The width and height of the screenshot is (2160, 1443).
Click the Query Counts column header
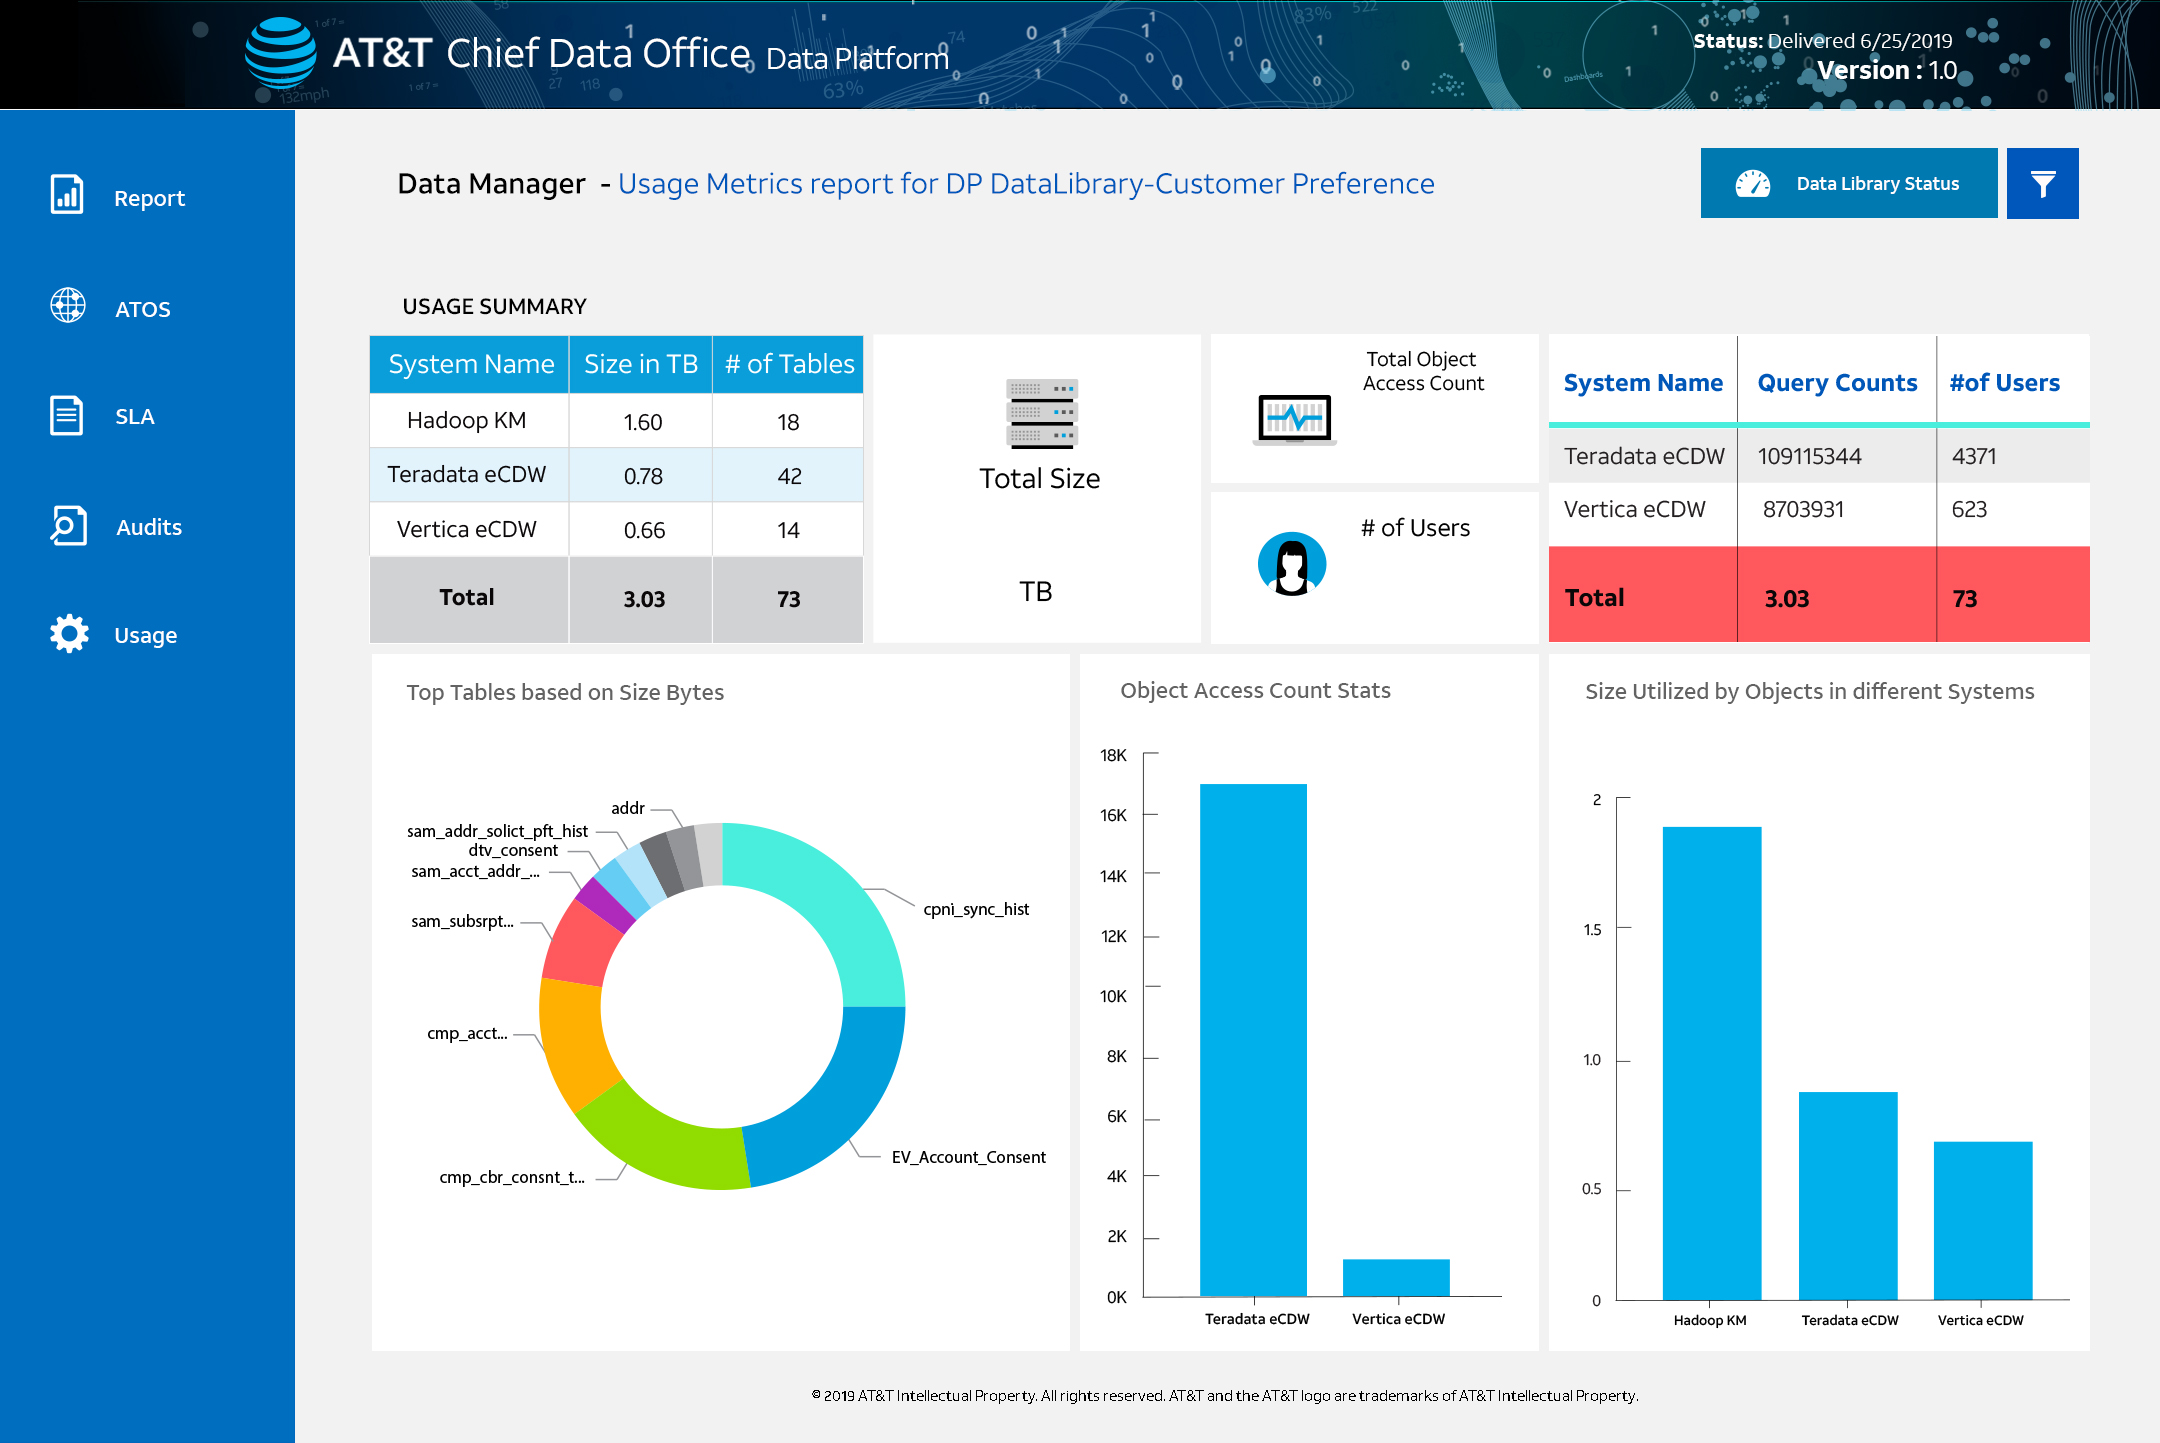1837,383
